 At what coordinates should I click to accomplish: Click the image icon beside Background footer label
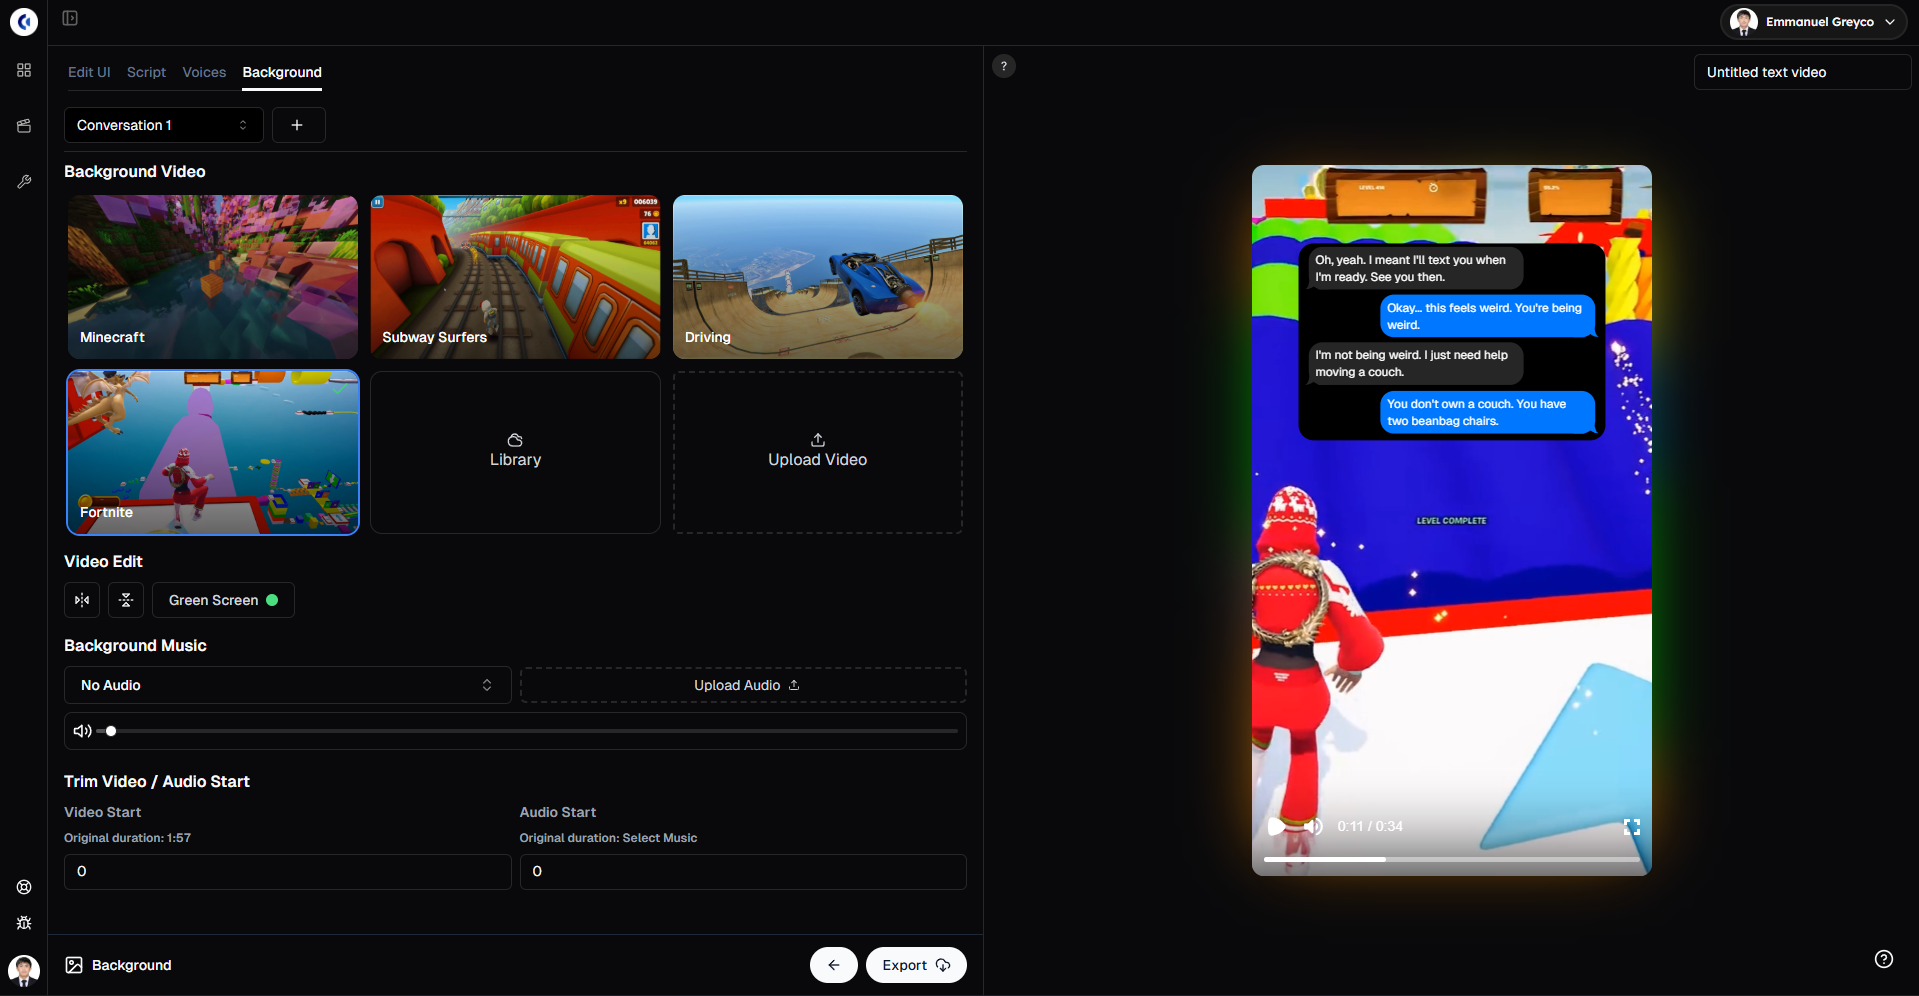pos(74,965)
